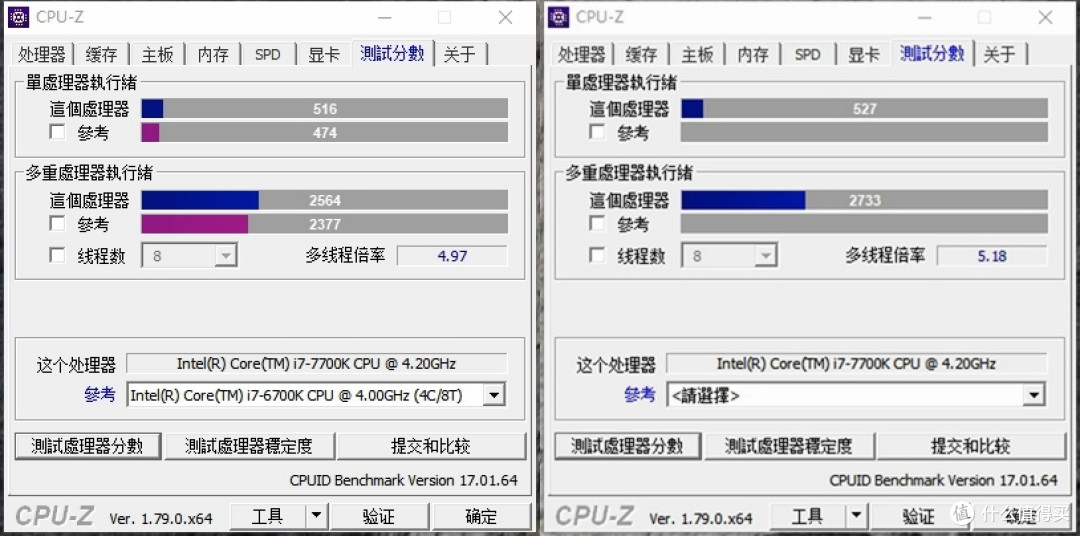Click 工具 button in left window
This screenshot has height=536, width=1080.
click(268, 515)
